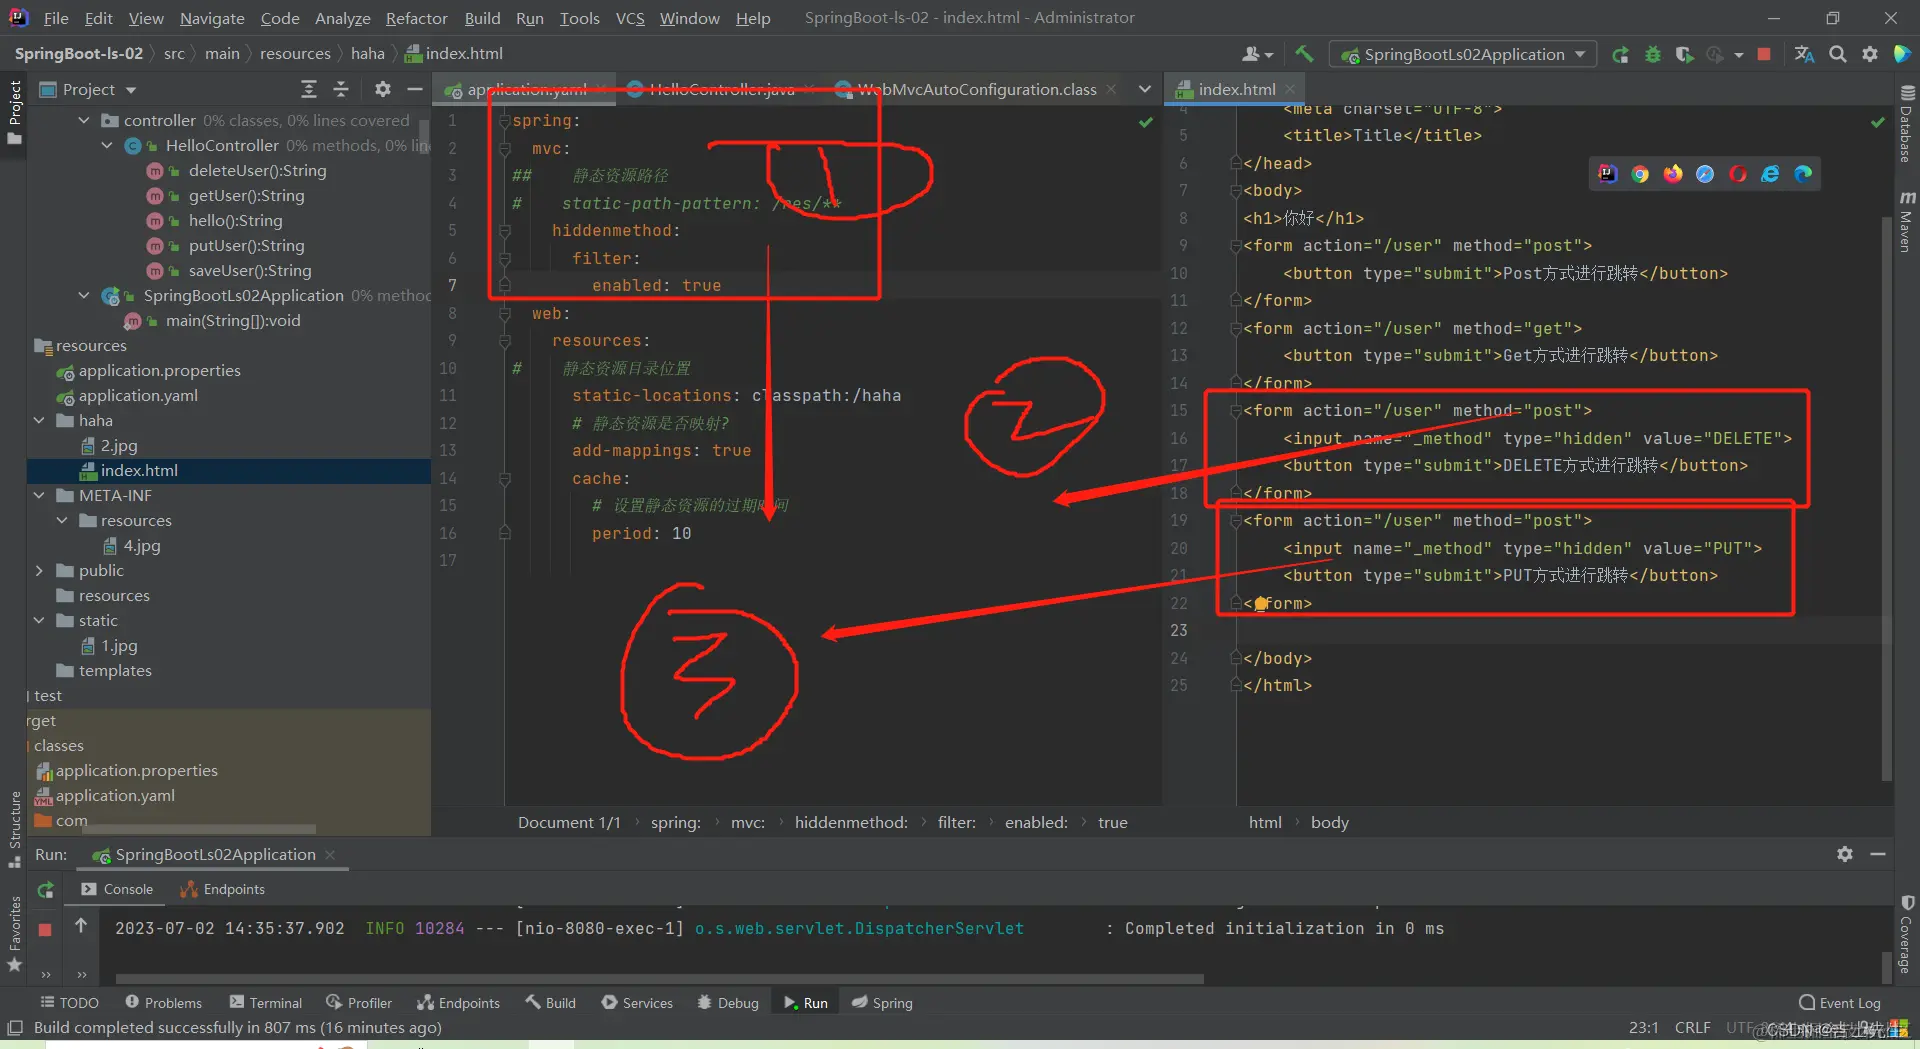This screenshot has height=1049, width=1920.
Task: Open built-in preview IntelliJ icon
Action: 1607,174
